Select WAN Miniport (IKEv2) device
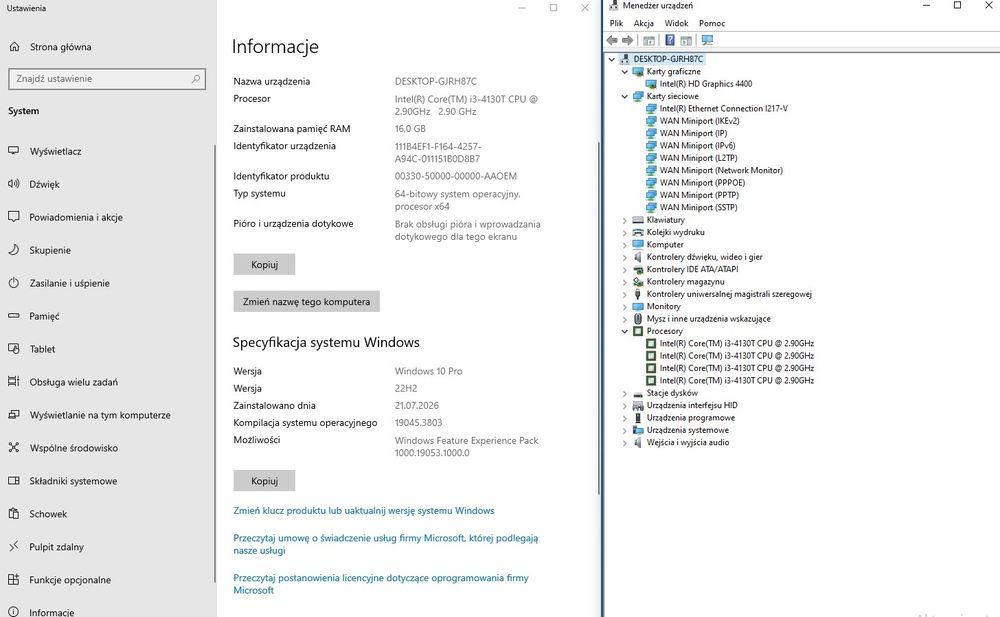The height and width of the screenshot is (617, 1000). click(700, 121)
